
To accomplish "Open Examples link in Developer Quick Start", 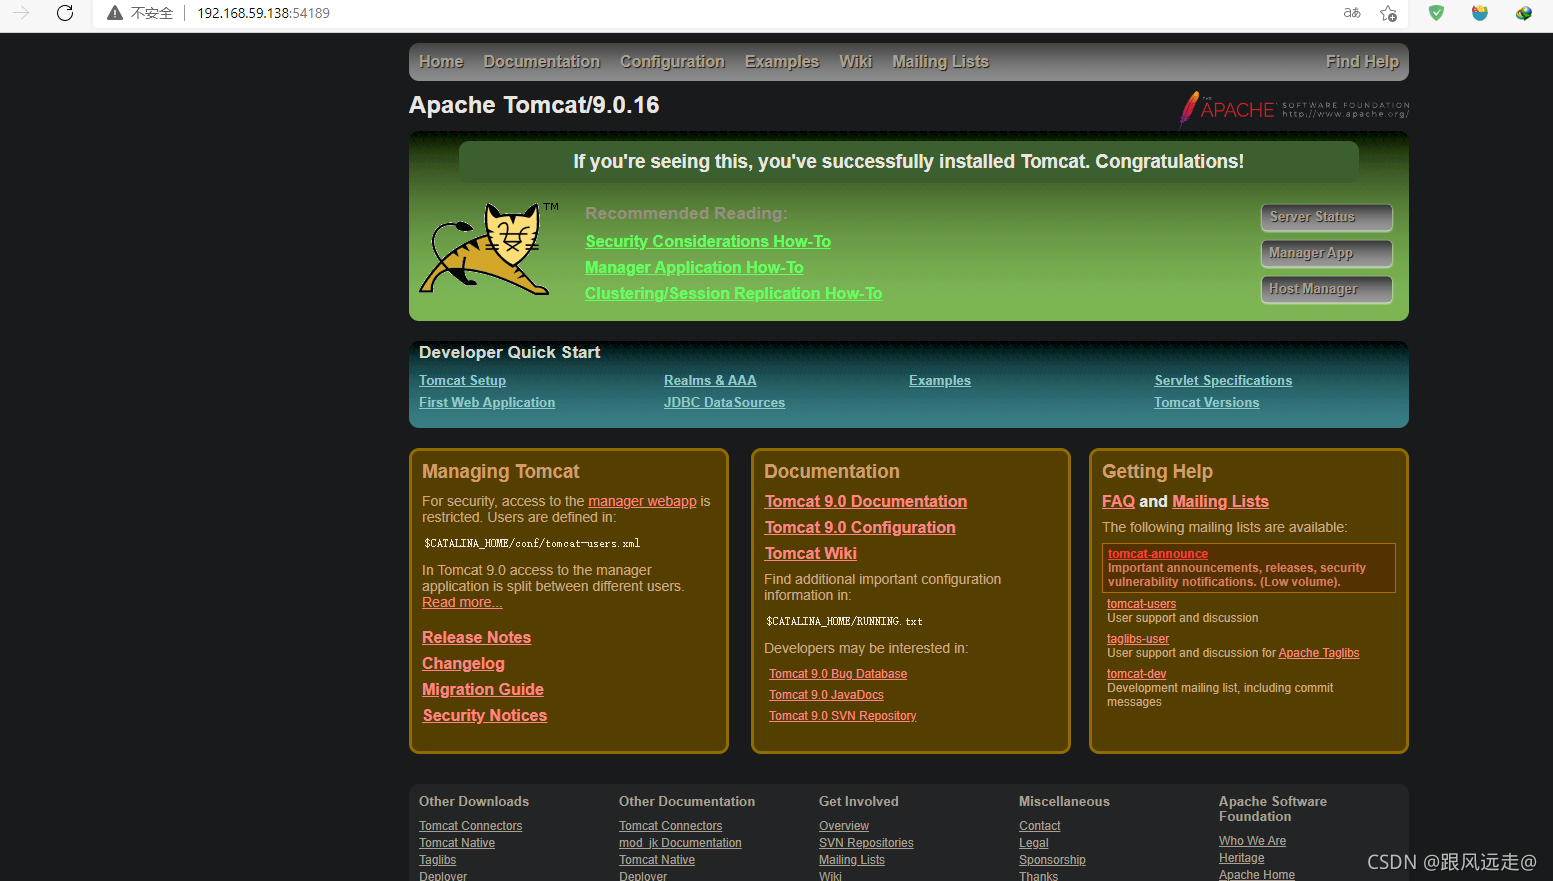I will click(940, 380).
